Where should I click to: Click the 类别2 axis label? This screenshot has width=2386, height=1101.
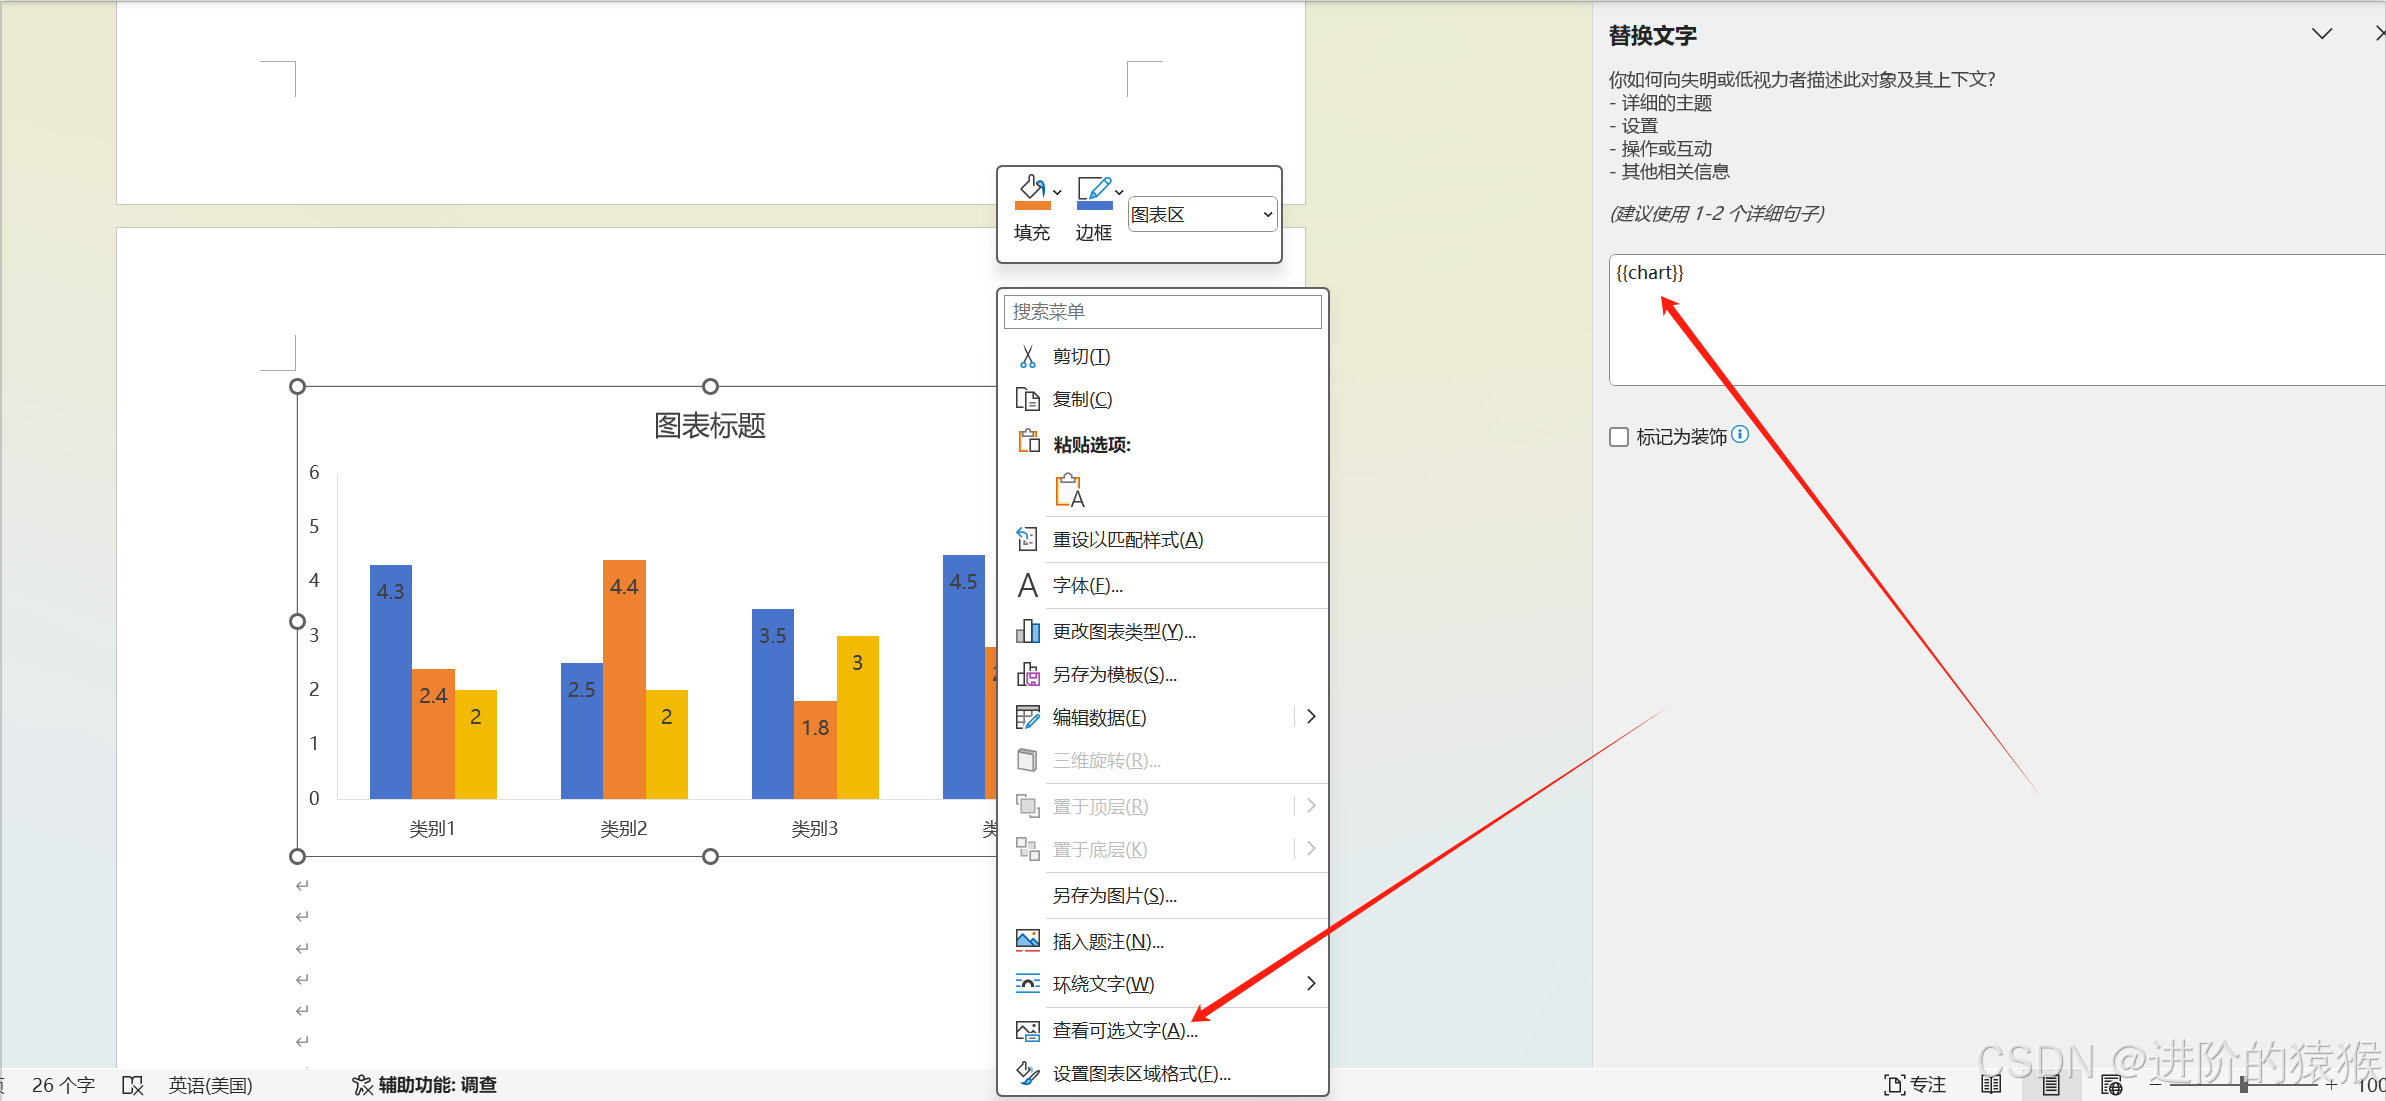tap(623, 829)
